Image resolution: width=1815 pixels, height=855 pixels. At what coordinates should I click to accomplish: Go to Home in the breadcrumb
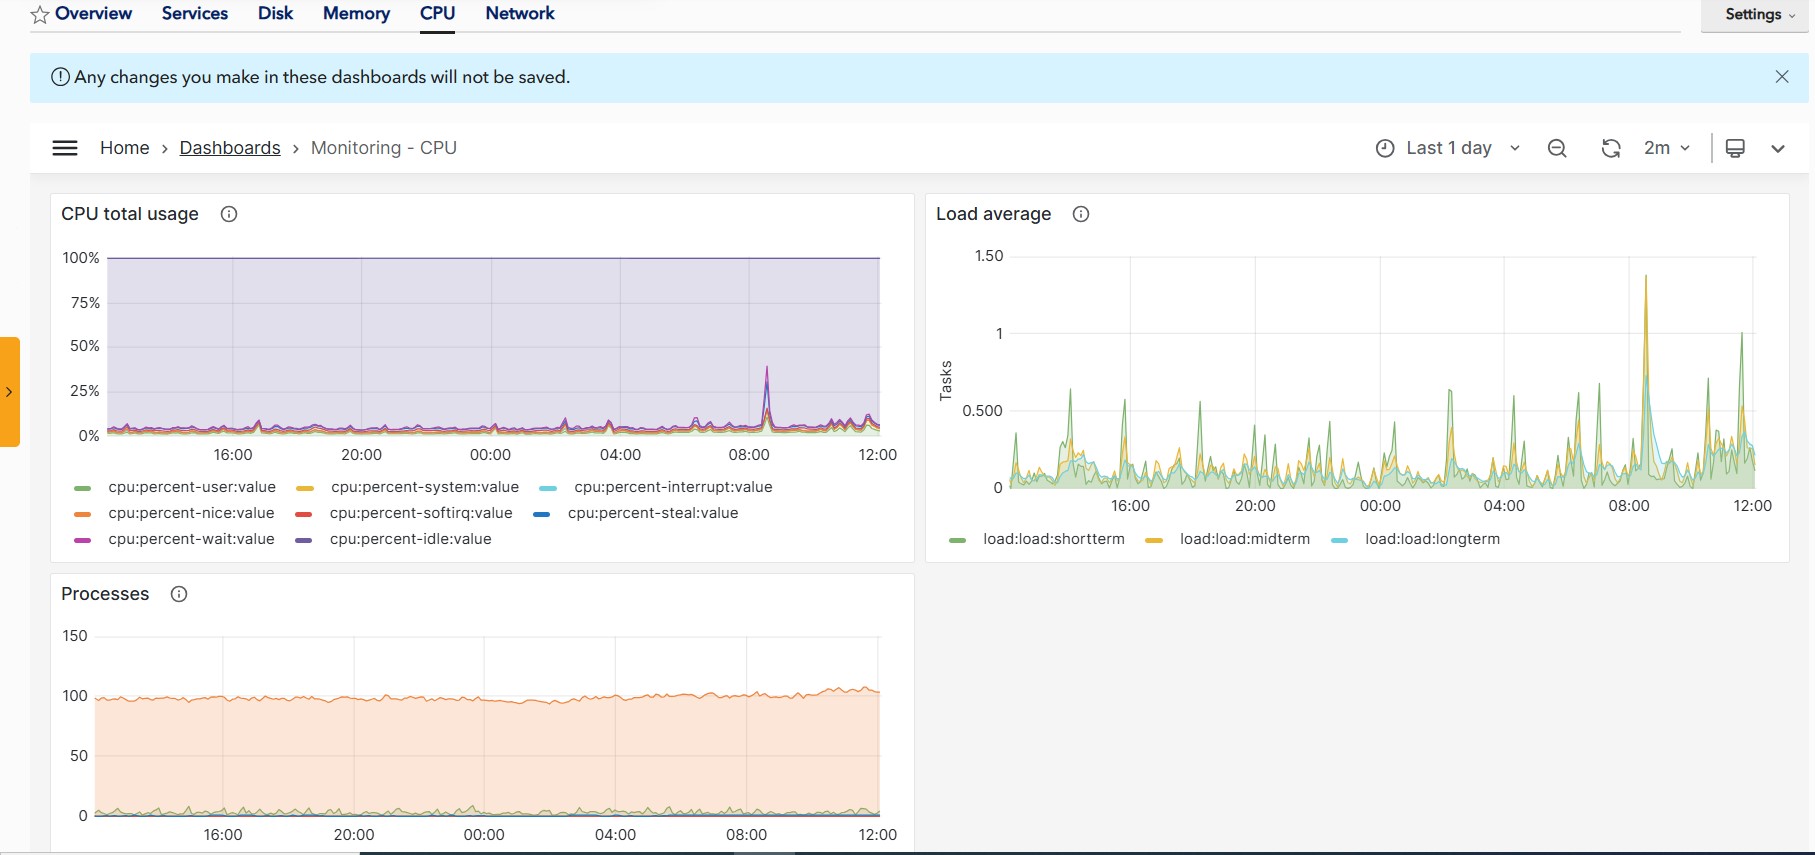[125, 148]
